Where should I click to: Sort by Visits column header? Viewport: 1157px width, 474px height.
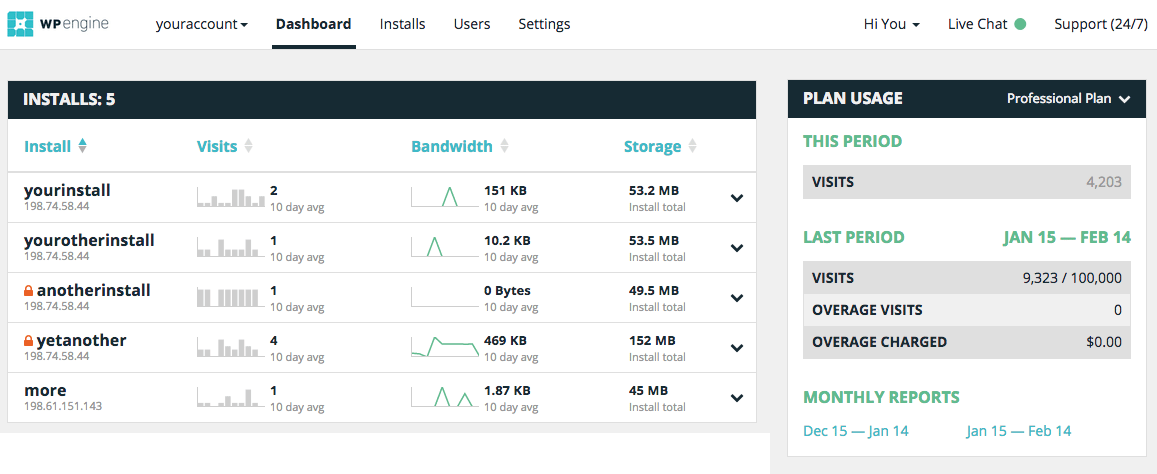click(217, 146)
